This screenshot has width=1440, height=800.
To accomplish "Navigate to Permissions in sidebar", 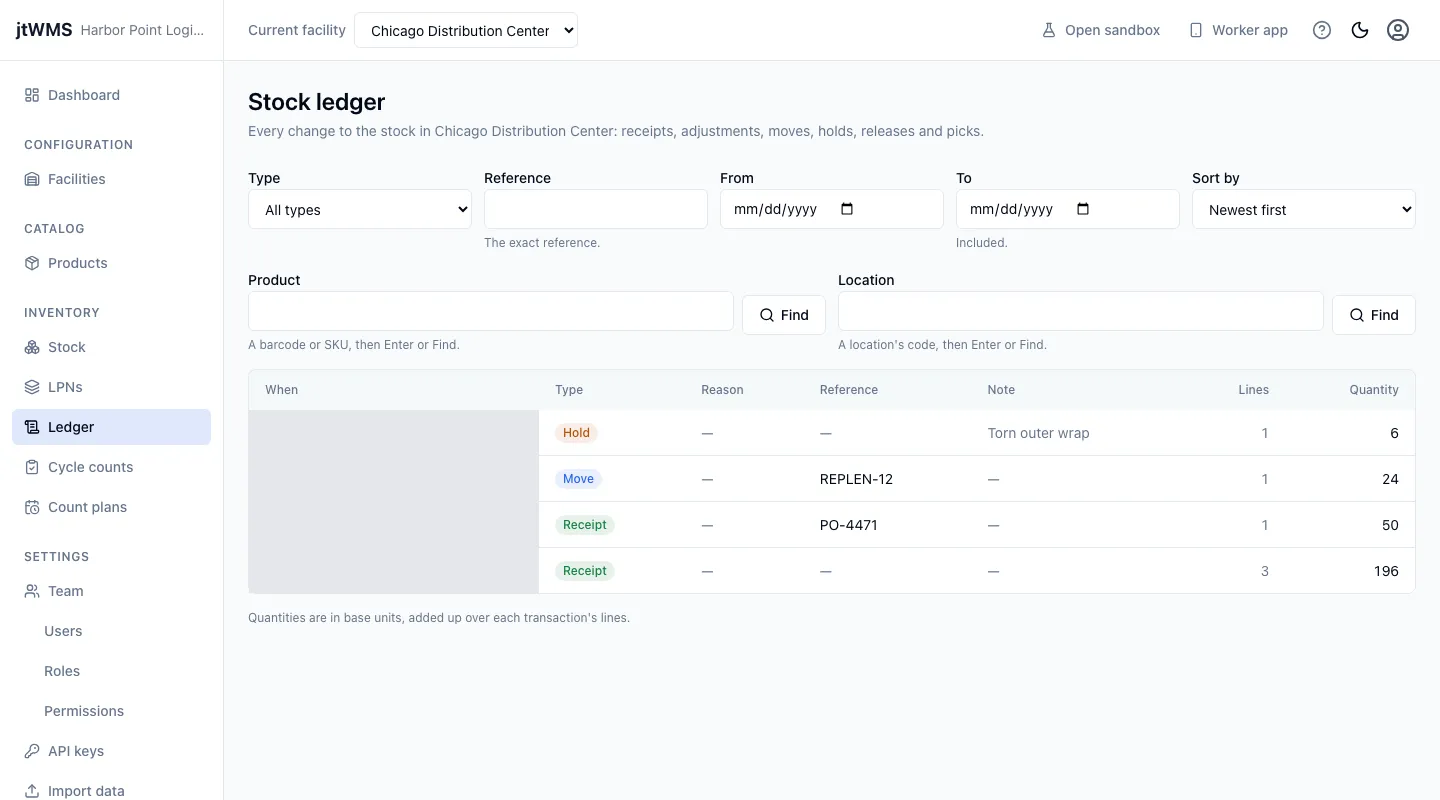I will click(x=84, y=711).
